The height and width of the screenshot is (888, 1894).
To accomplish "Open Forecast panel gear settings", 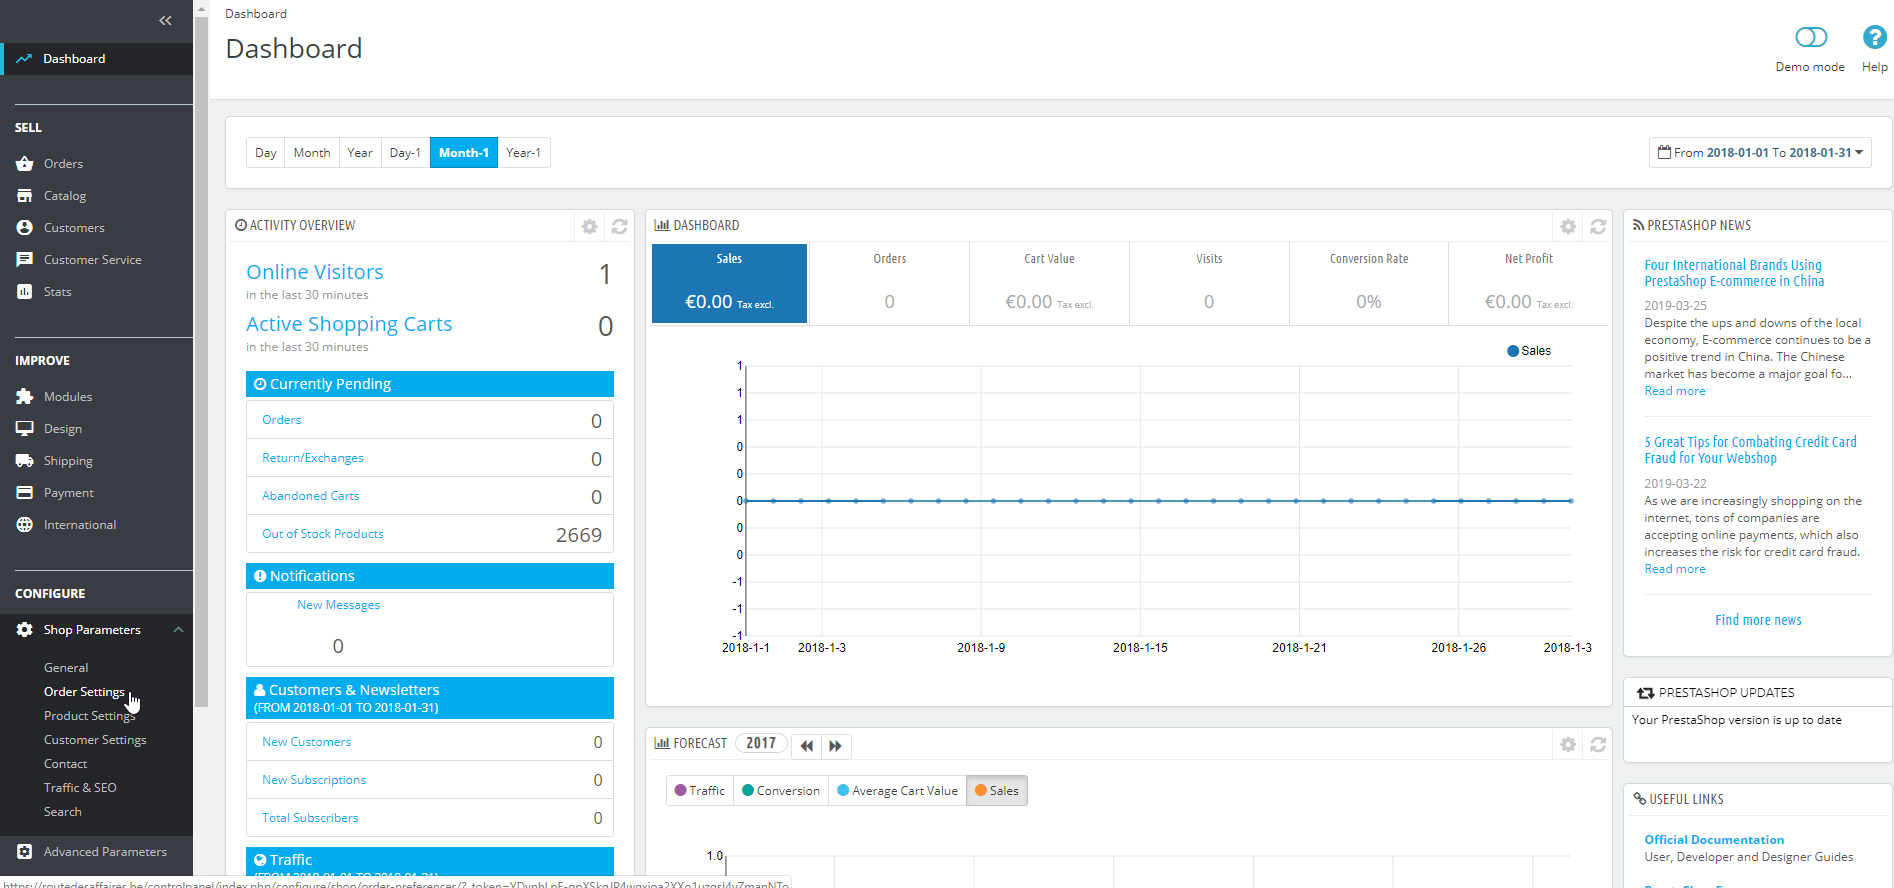I will click(1568, 745).
